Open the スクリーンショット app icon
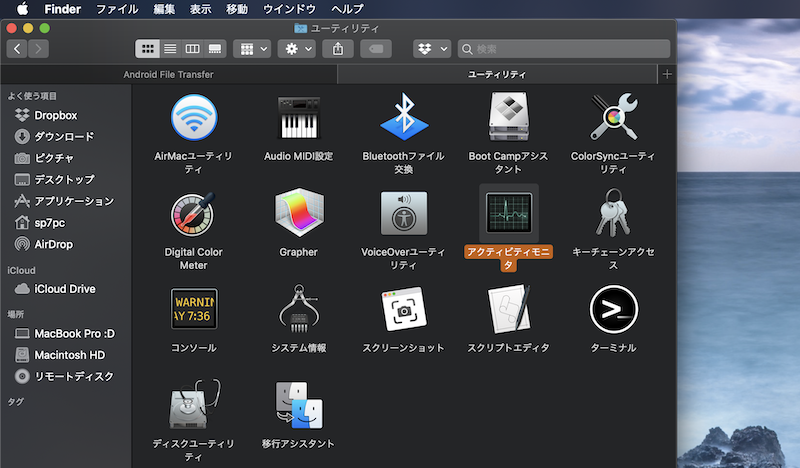The height and width of the screenshot is (468, 800). pos(403,310)
